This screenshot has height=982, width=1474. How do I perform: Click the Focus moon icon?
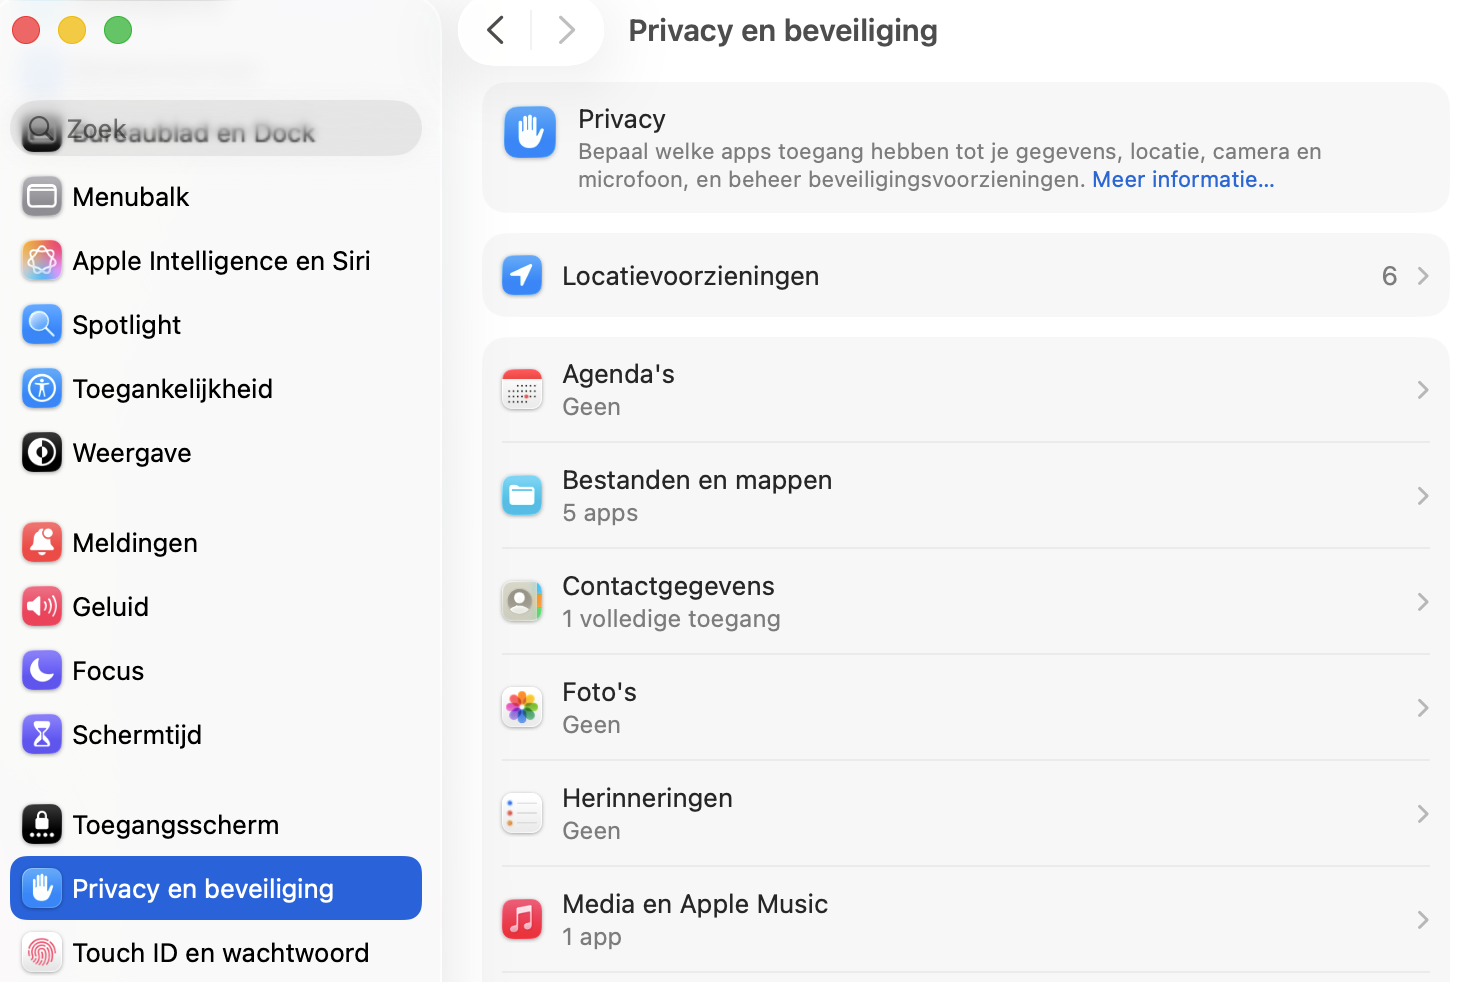(41, 670)
